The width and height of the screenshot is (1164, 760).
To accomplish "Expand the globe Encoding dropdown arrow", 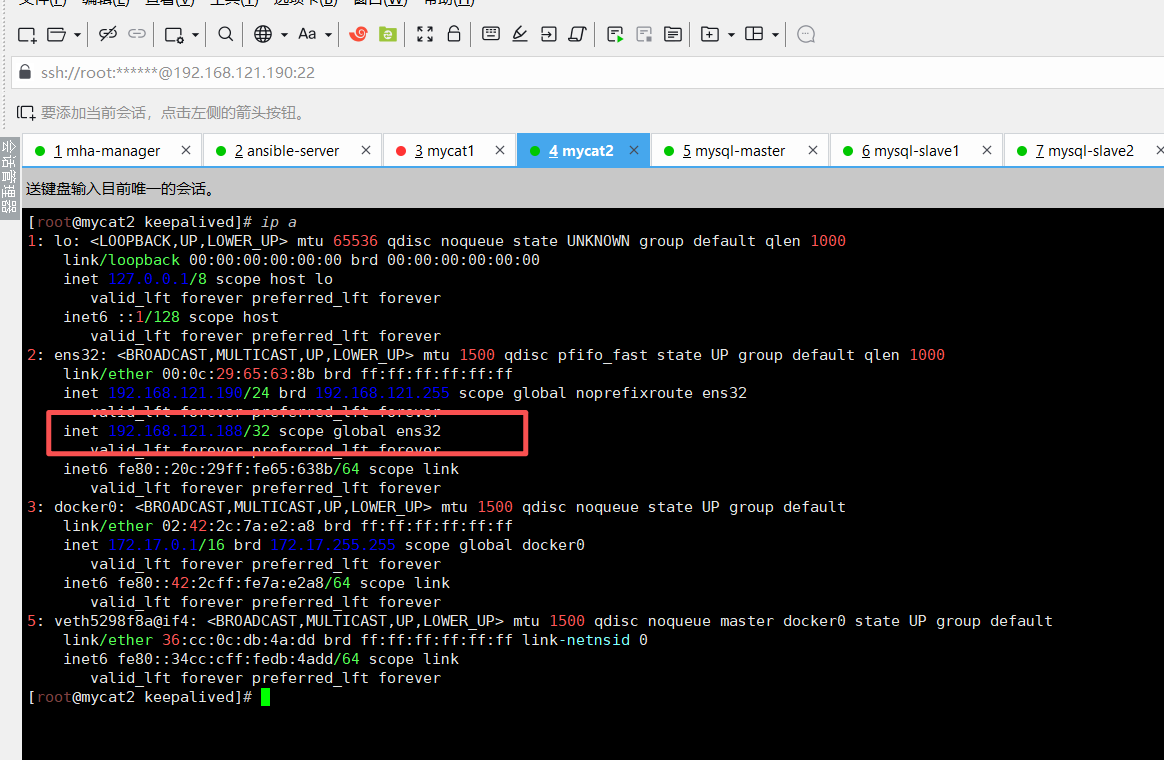I will [284, 35].
